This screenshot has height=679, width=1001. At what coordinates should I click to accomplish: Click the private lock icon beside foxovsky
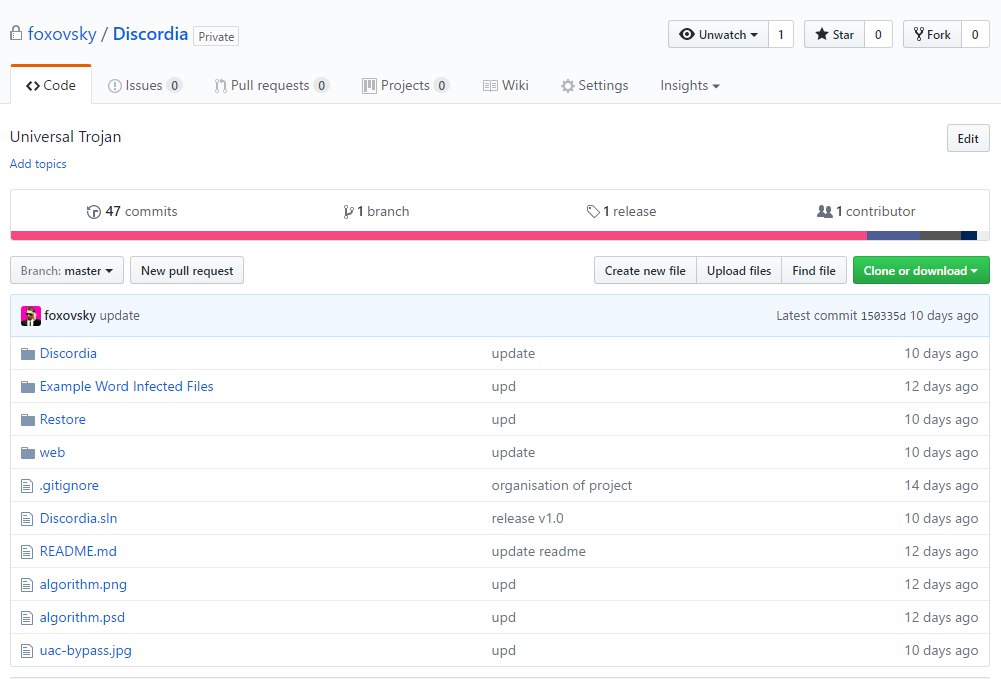click(x=16, y=33)
